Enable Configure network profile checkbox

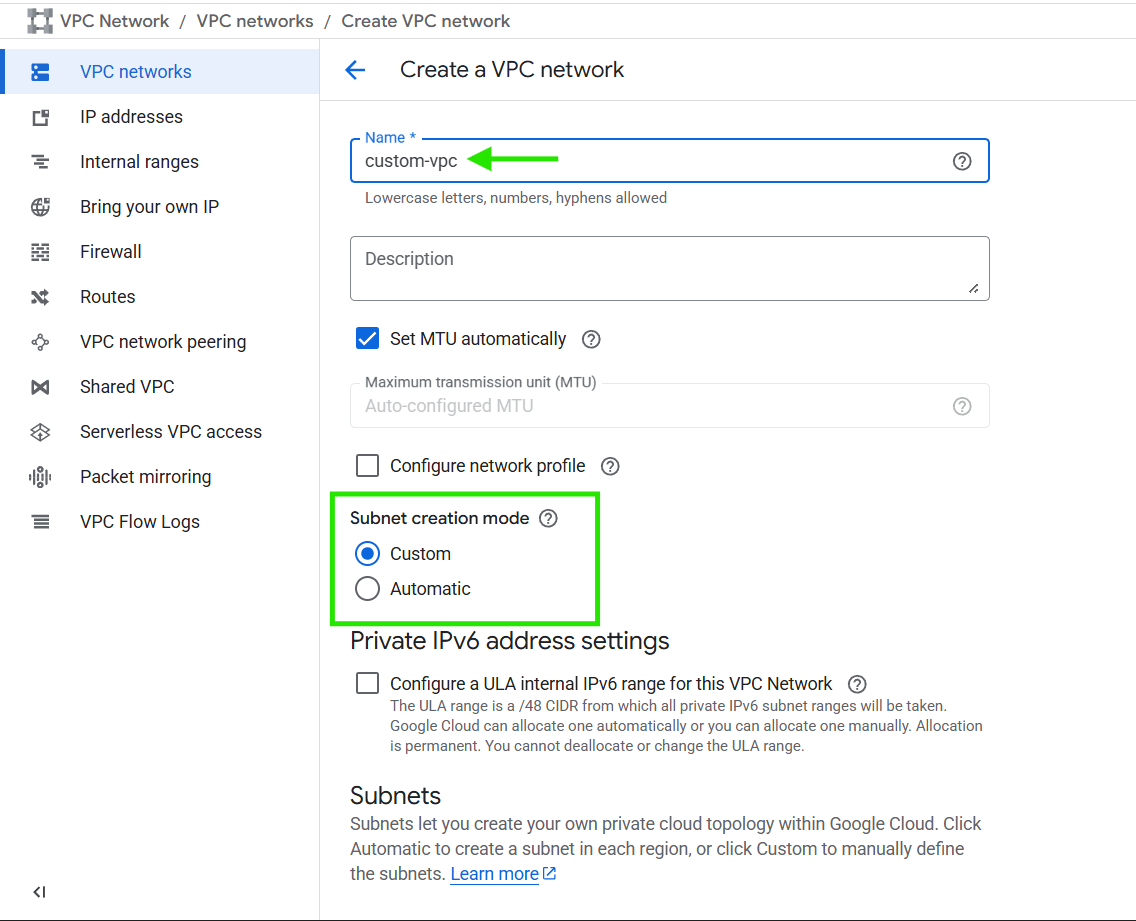pos(368,466)
